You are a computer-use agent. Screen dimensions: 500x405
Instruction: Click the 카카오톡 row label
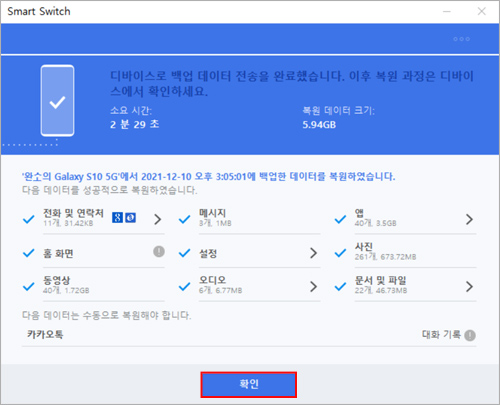pos(45,334)
